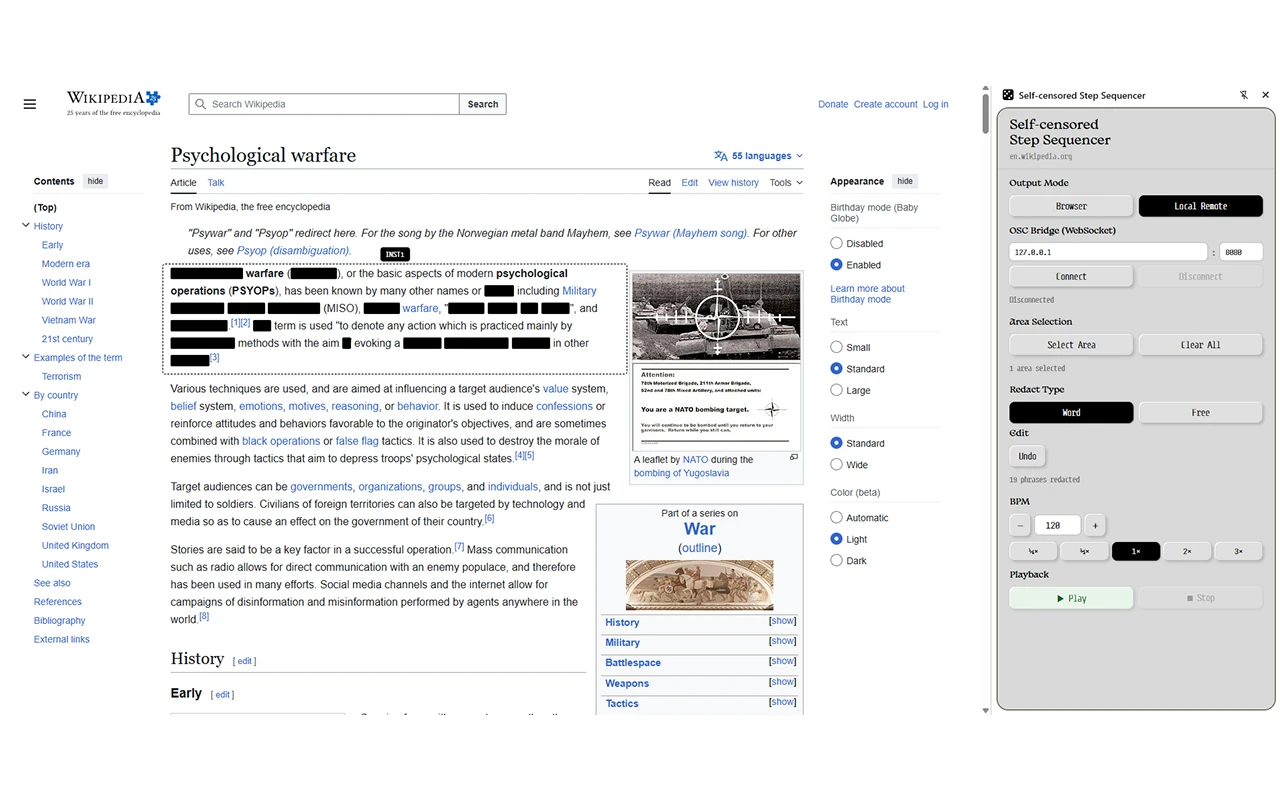Open Learn more about Birthday mode link

pos(867,294)
